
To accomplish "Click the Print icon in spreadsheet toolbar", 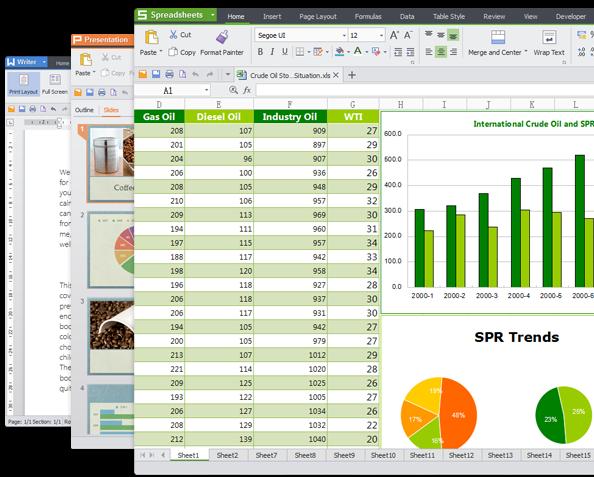I will [169, 74].
